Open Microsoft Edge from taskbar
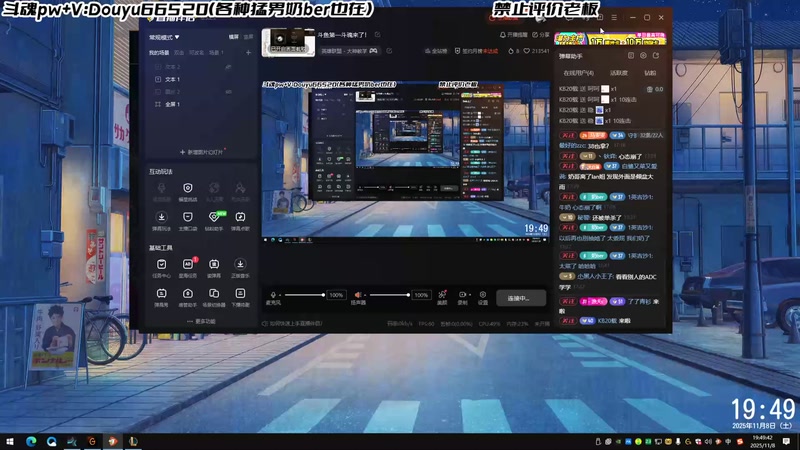The image size is (800, 450). pyautogui.click(x=31, y=441)
